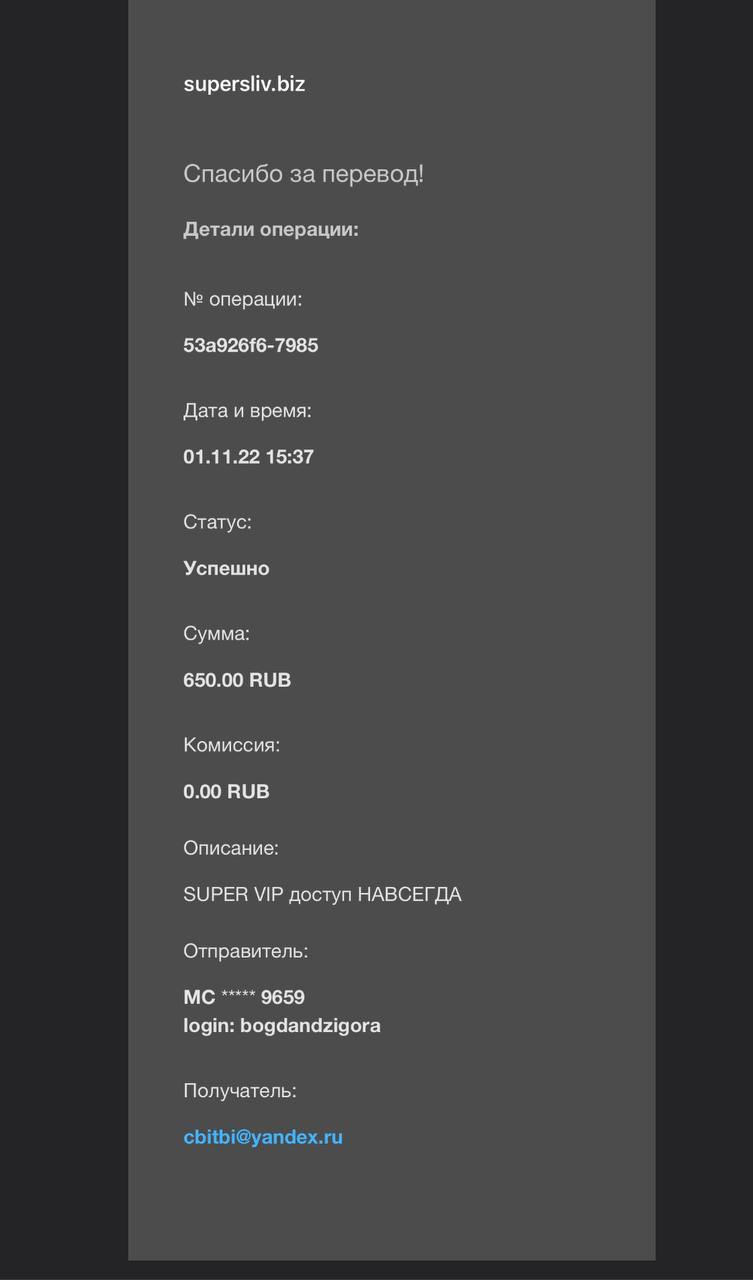The width and height of the screenshot is (753, 1280).
Task: Click the Комиссия label
Action: [x=231, y=745]
